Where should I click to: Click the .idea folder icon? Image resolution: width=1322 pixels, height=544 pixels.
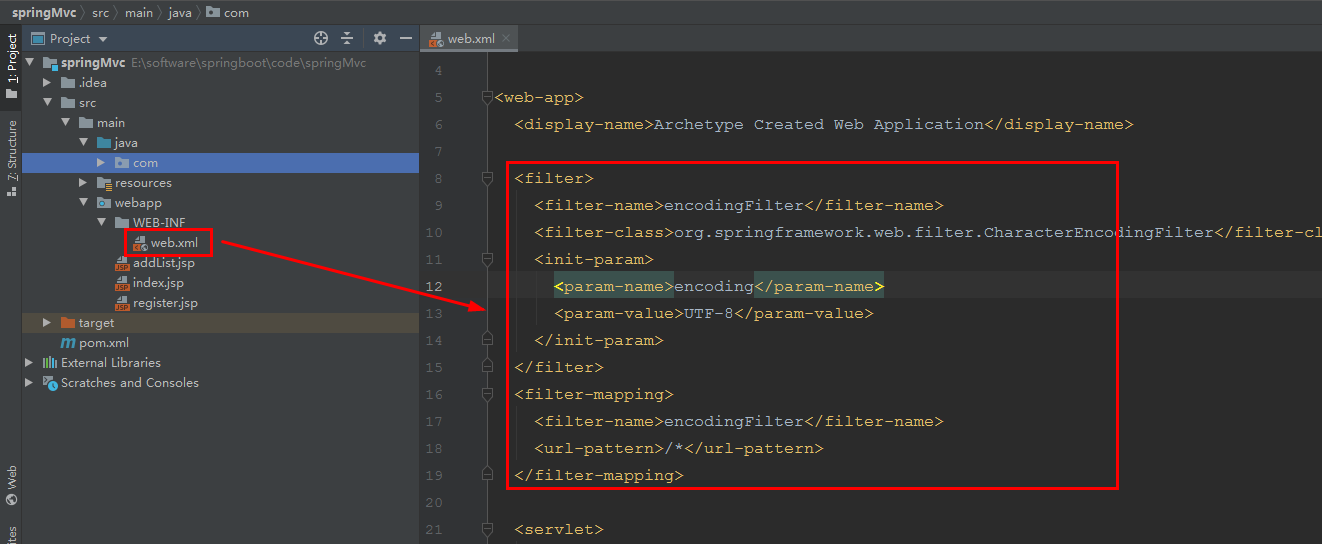click(68, 83)
